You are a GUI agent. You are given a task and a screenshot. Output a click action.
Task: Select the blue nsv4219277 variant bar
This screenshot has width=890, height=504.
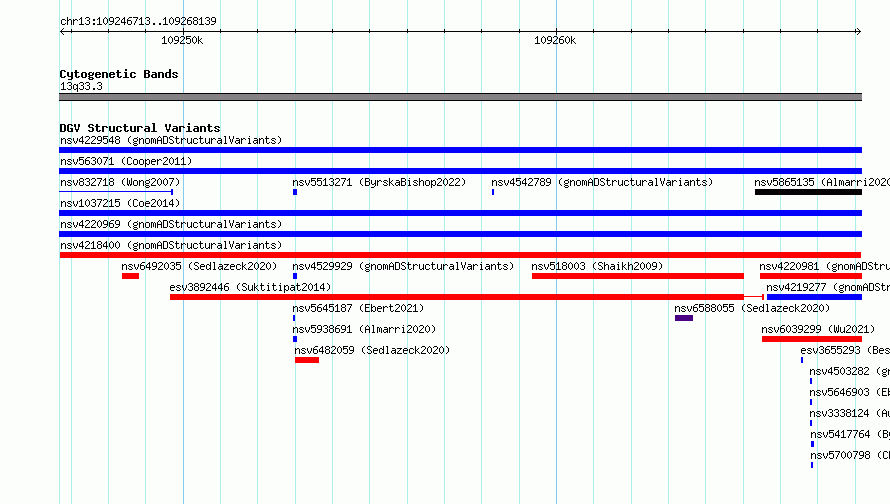tap(814, 297)
